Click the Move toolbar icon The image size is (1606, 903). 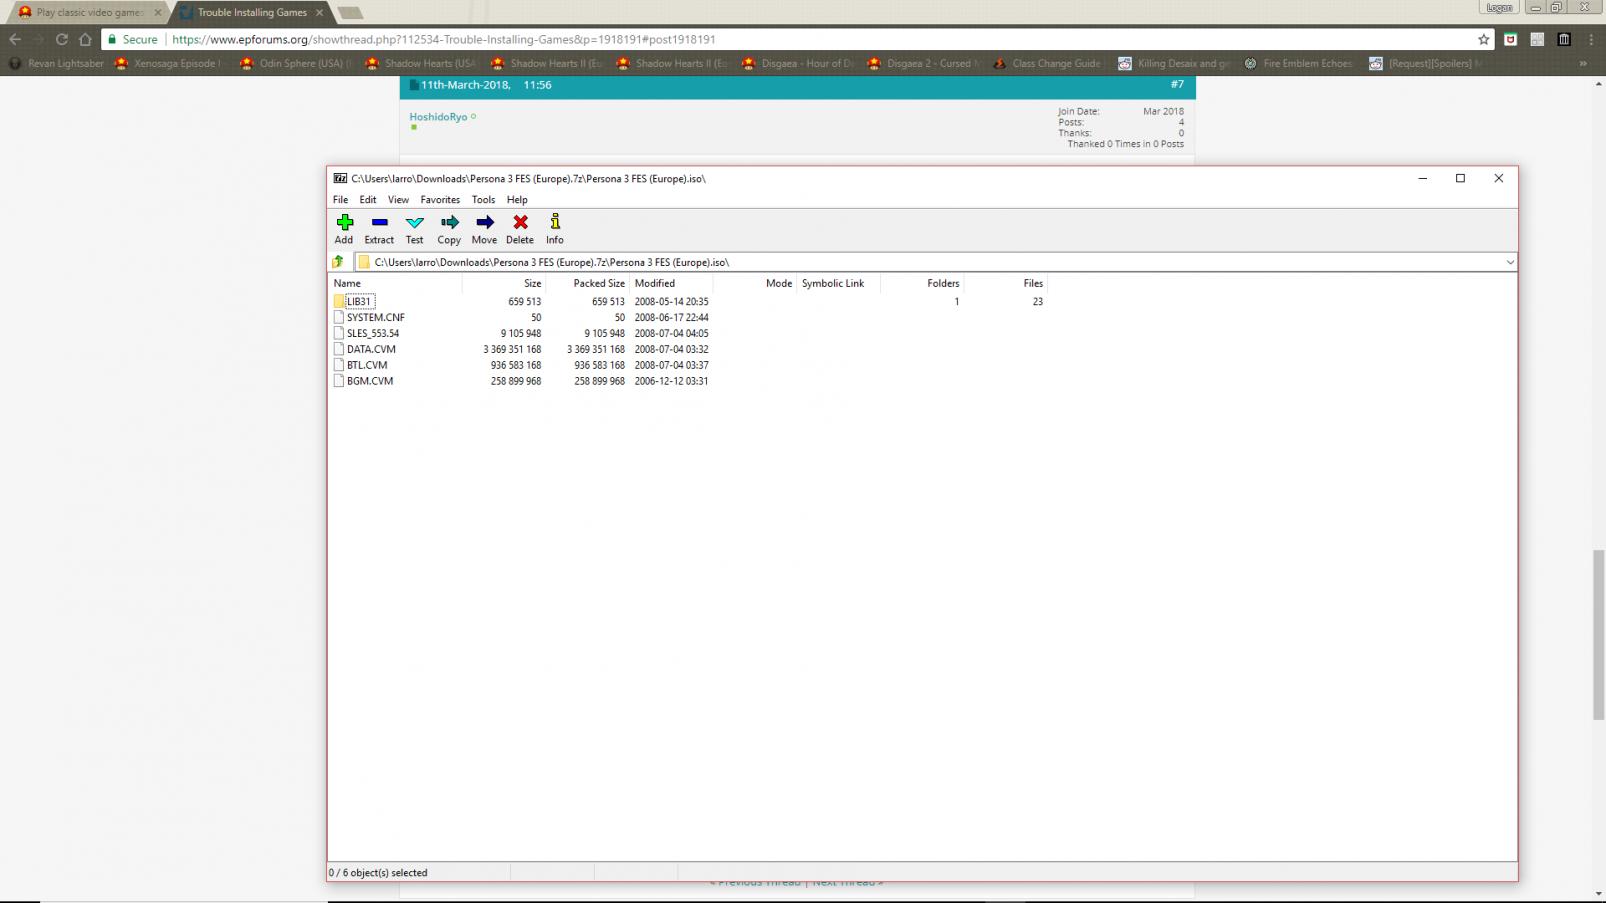pos(484,229)
